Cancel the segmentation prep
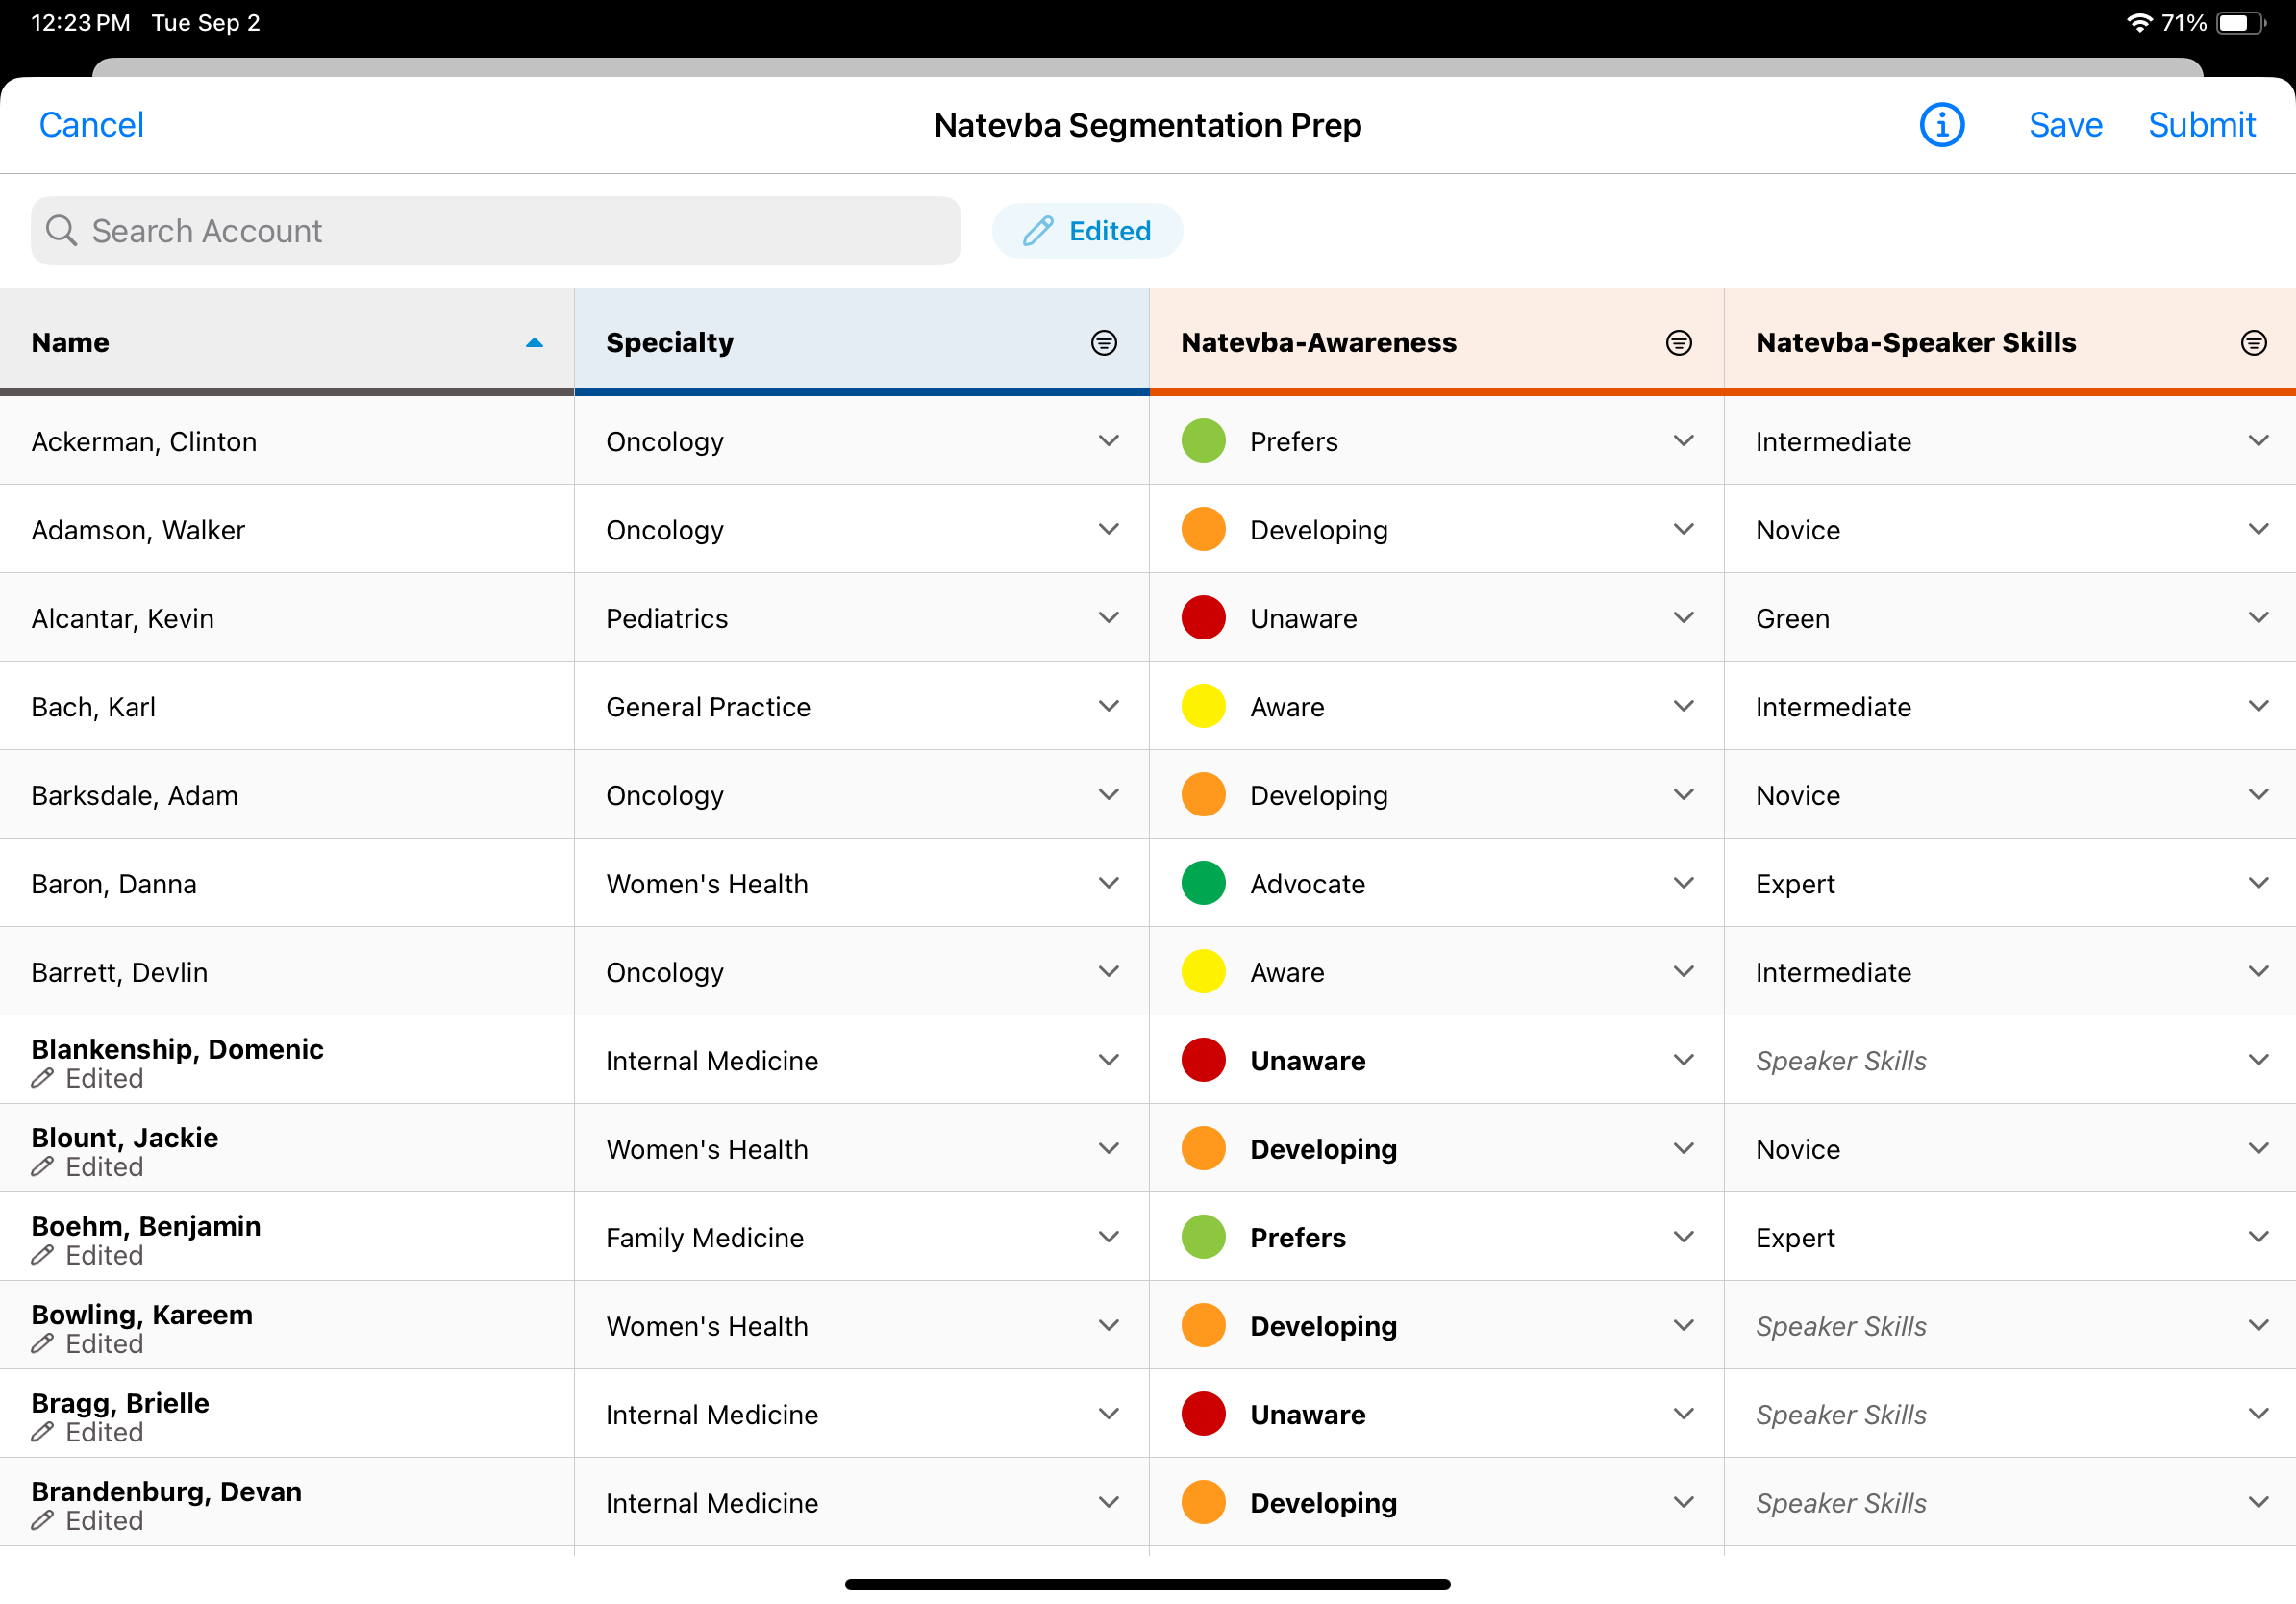Image resolution: width=2296 pixels, height=1604 pixels. click(91, 125)
